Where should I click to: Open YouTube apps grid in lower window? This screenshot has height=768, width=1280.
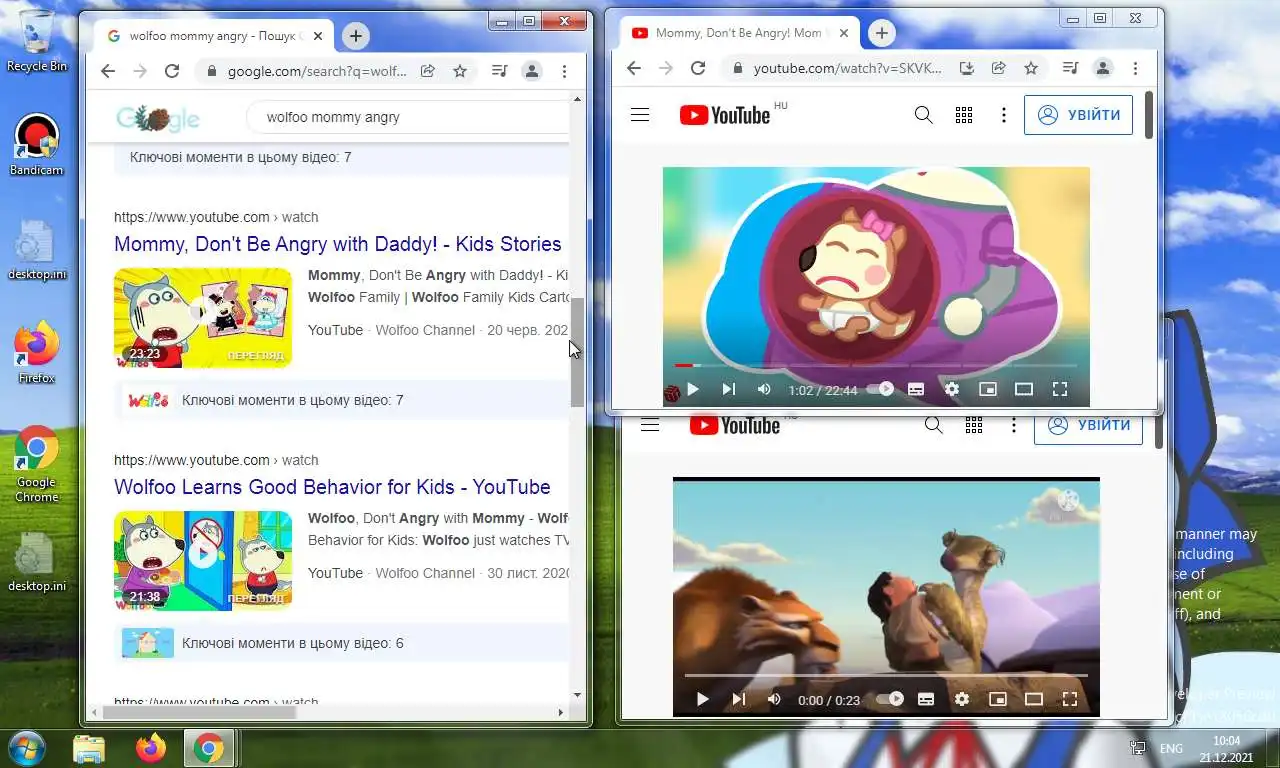click(974, 425)
